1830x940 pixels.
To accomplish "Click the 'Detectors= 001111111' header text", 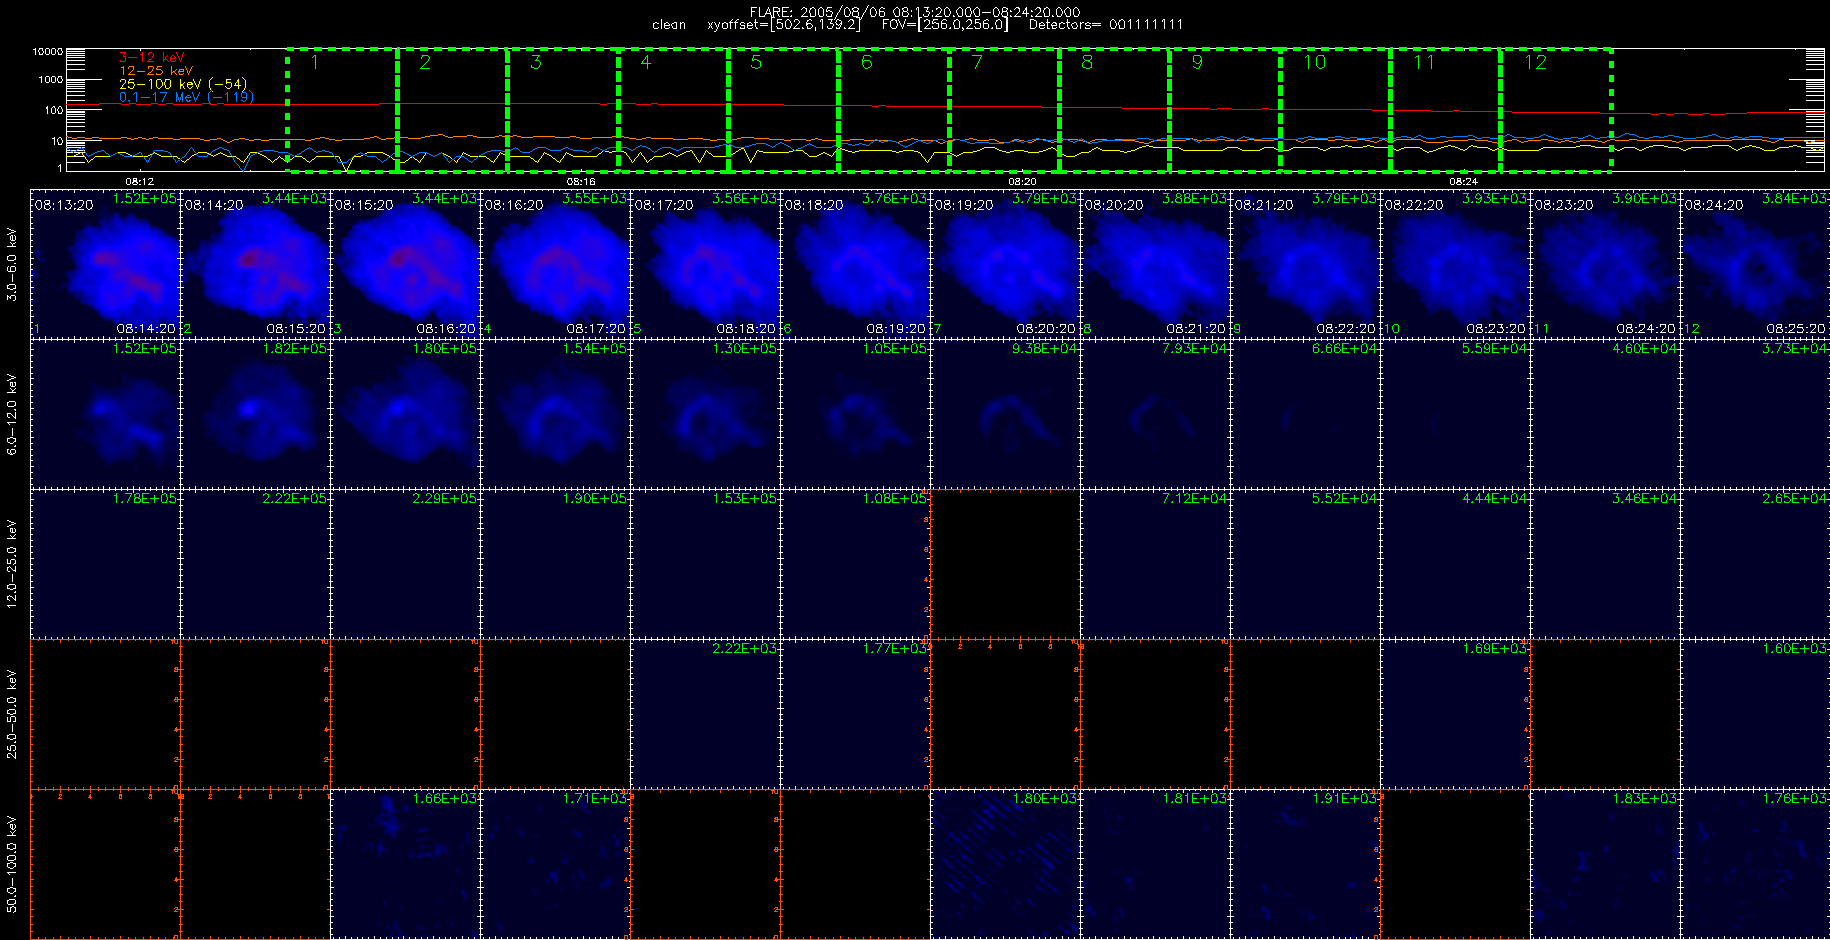I will point(1106,25).
